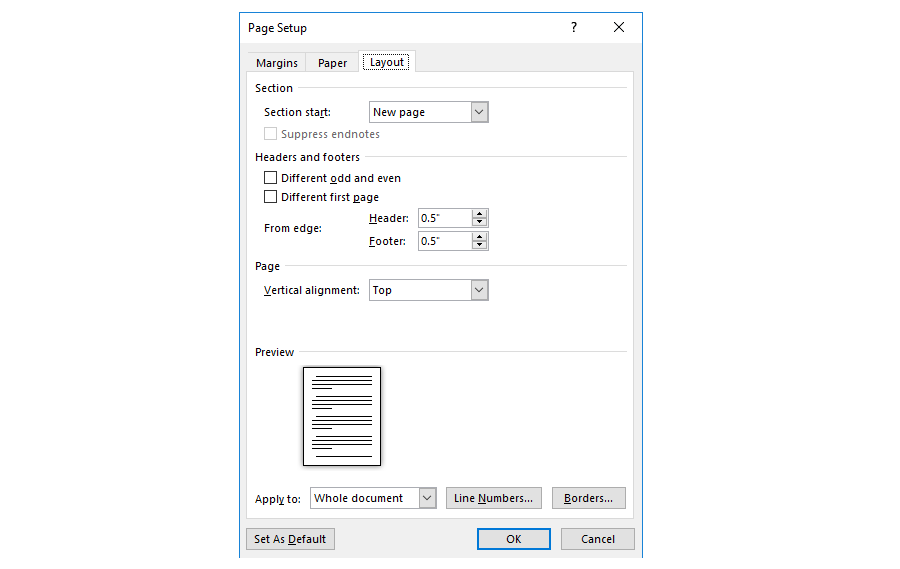Increase Header distance with up arrow
Viewport: 900px width, 569px height.
pyautogui.click(x=480, y=214)
